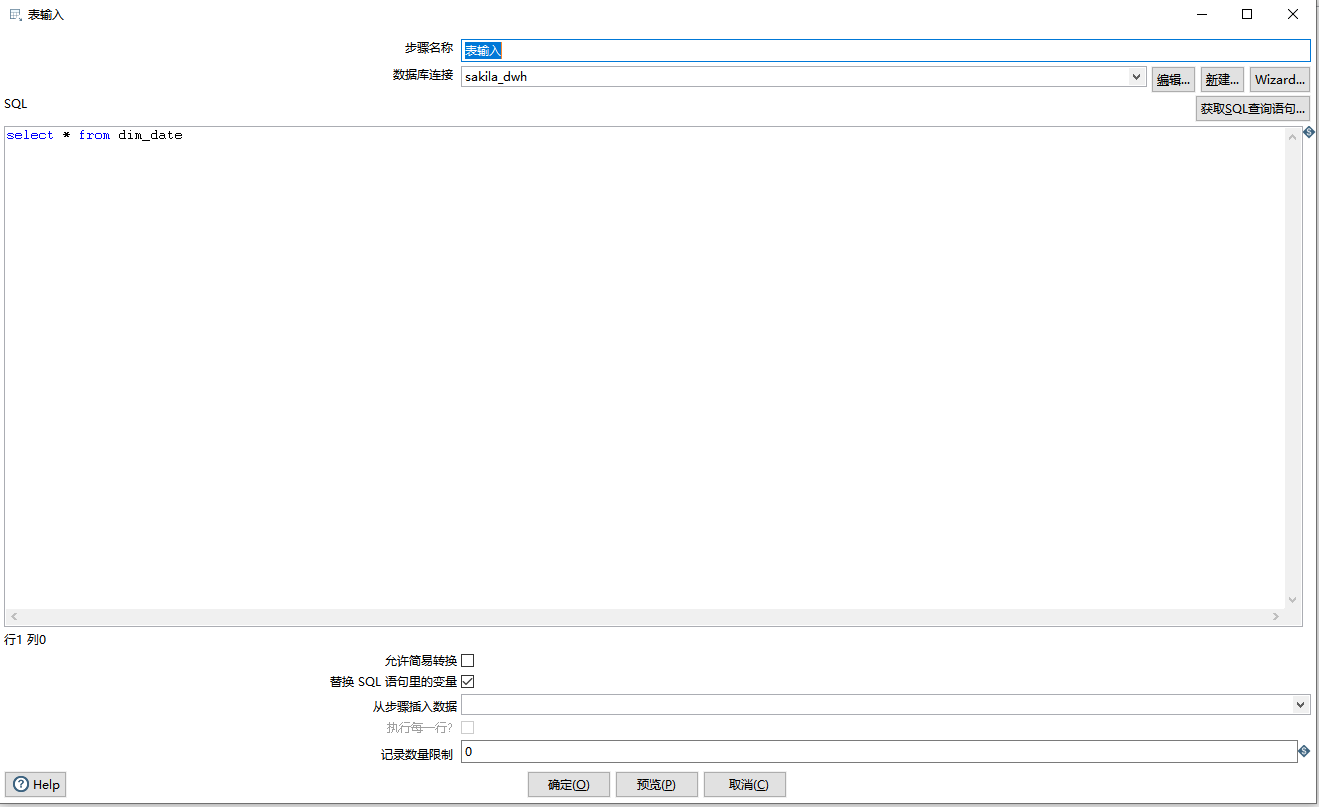Click the variable indicator icon beside the SQL editor
This screenshot has height=807, width=1319.
[x=1309, y=132]
